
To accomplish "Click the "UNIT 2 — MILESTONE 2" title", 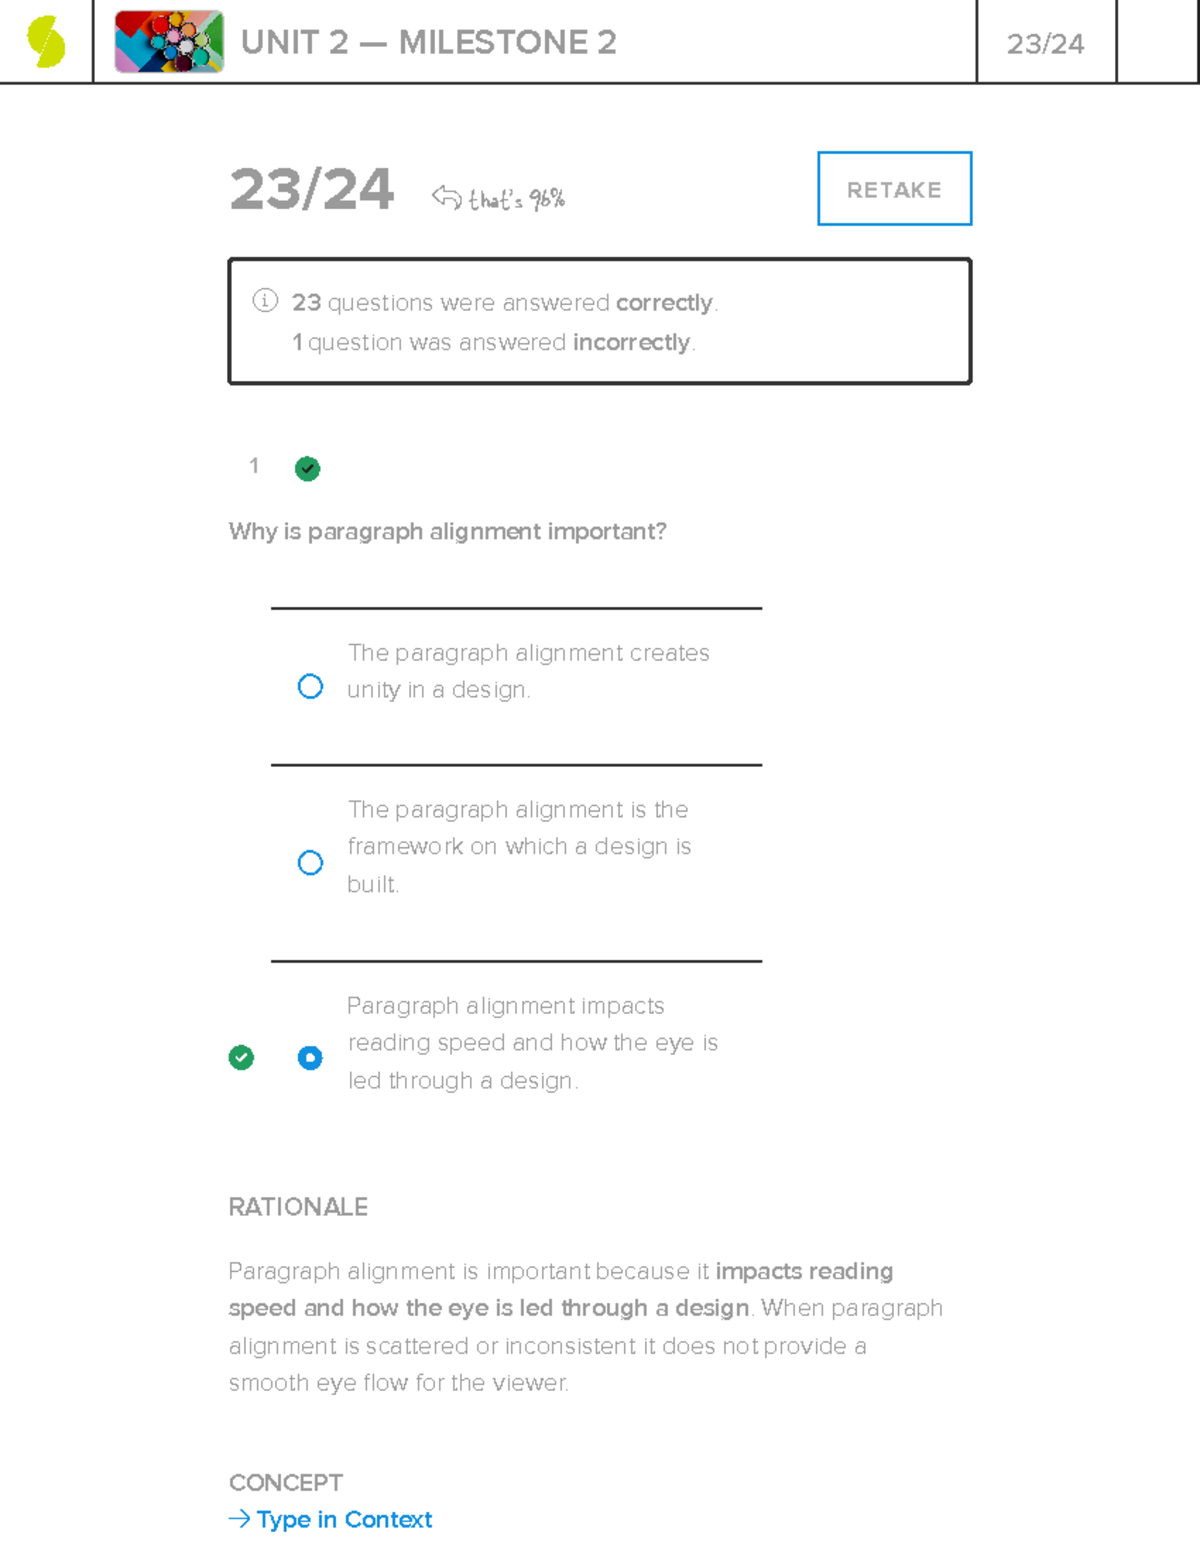I will click(x=430, y=42).
